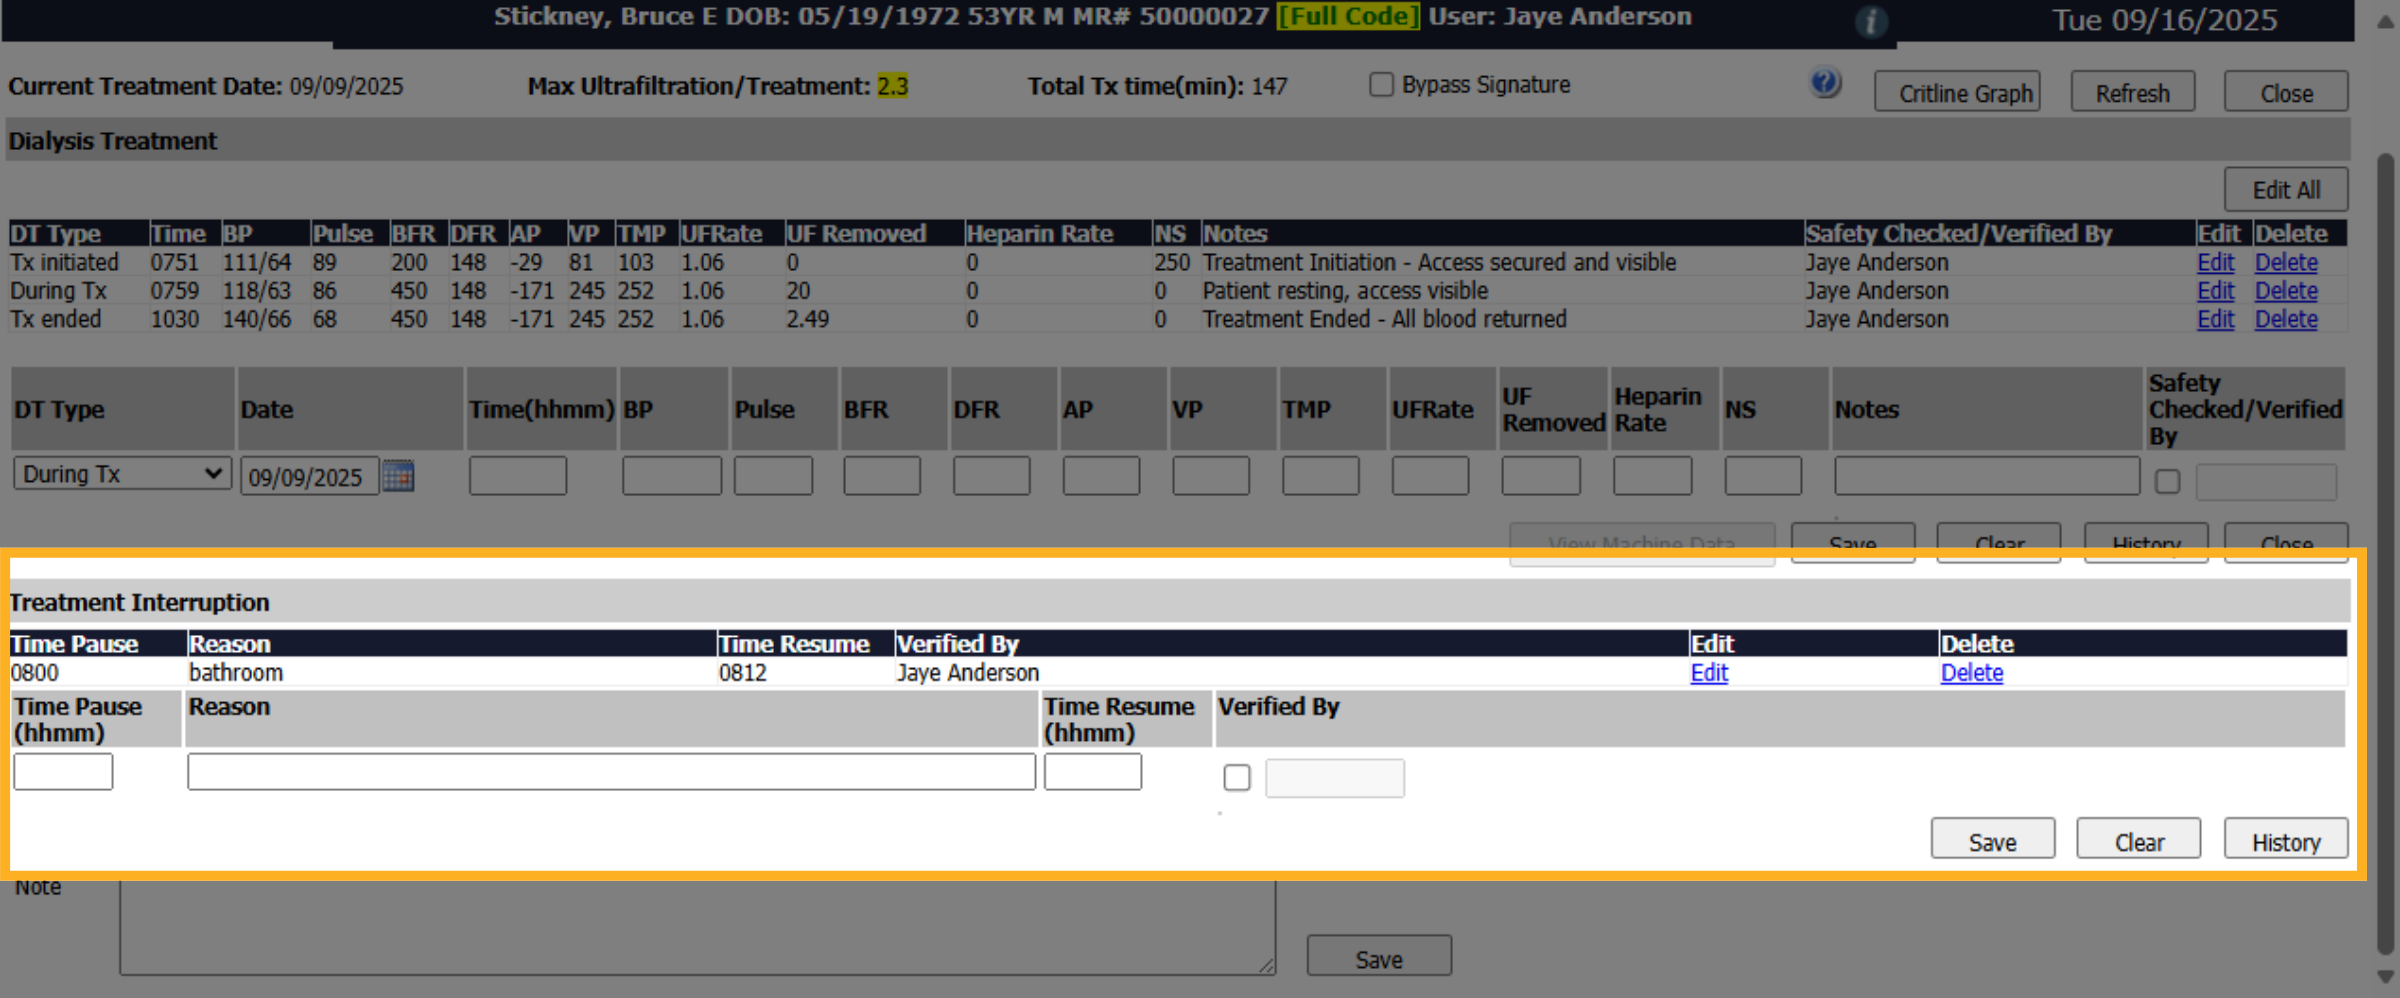Click the BP input field
This screenshot has width=2400, height=998.
tap(672, 476)
